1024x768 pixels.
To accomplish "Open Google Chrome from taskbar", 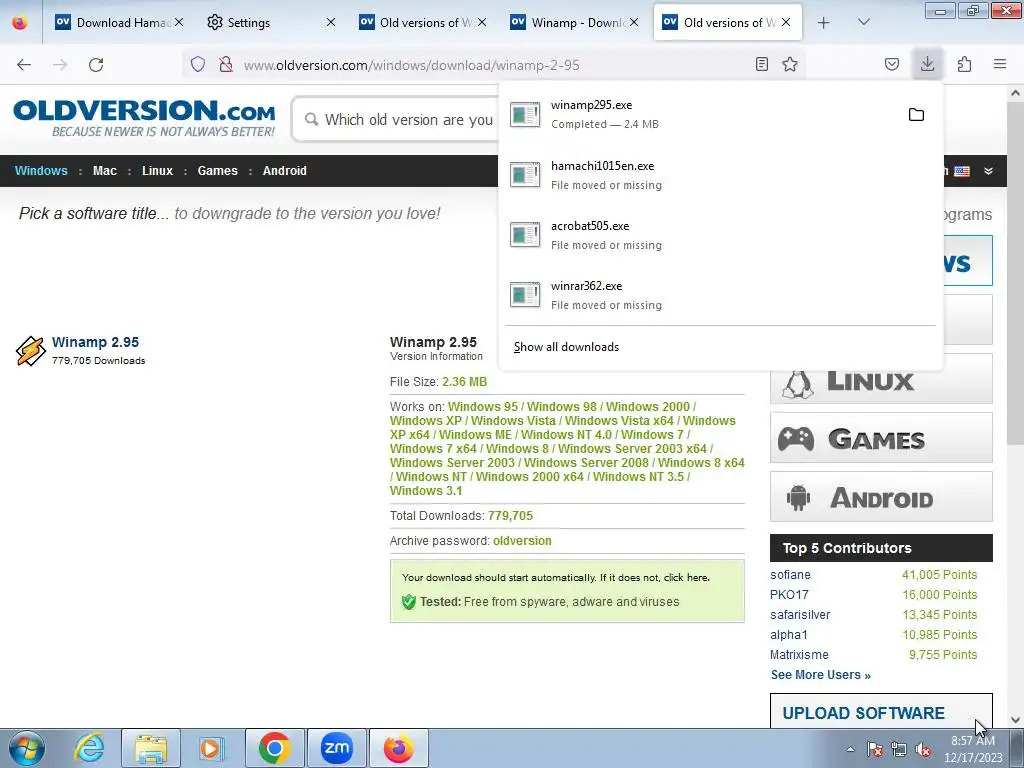I will tap(274, 748).
